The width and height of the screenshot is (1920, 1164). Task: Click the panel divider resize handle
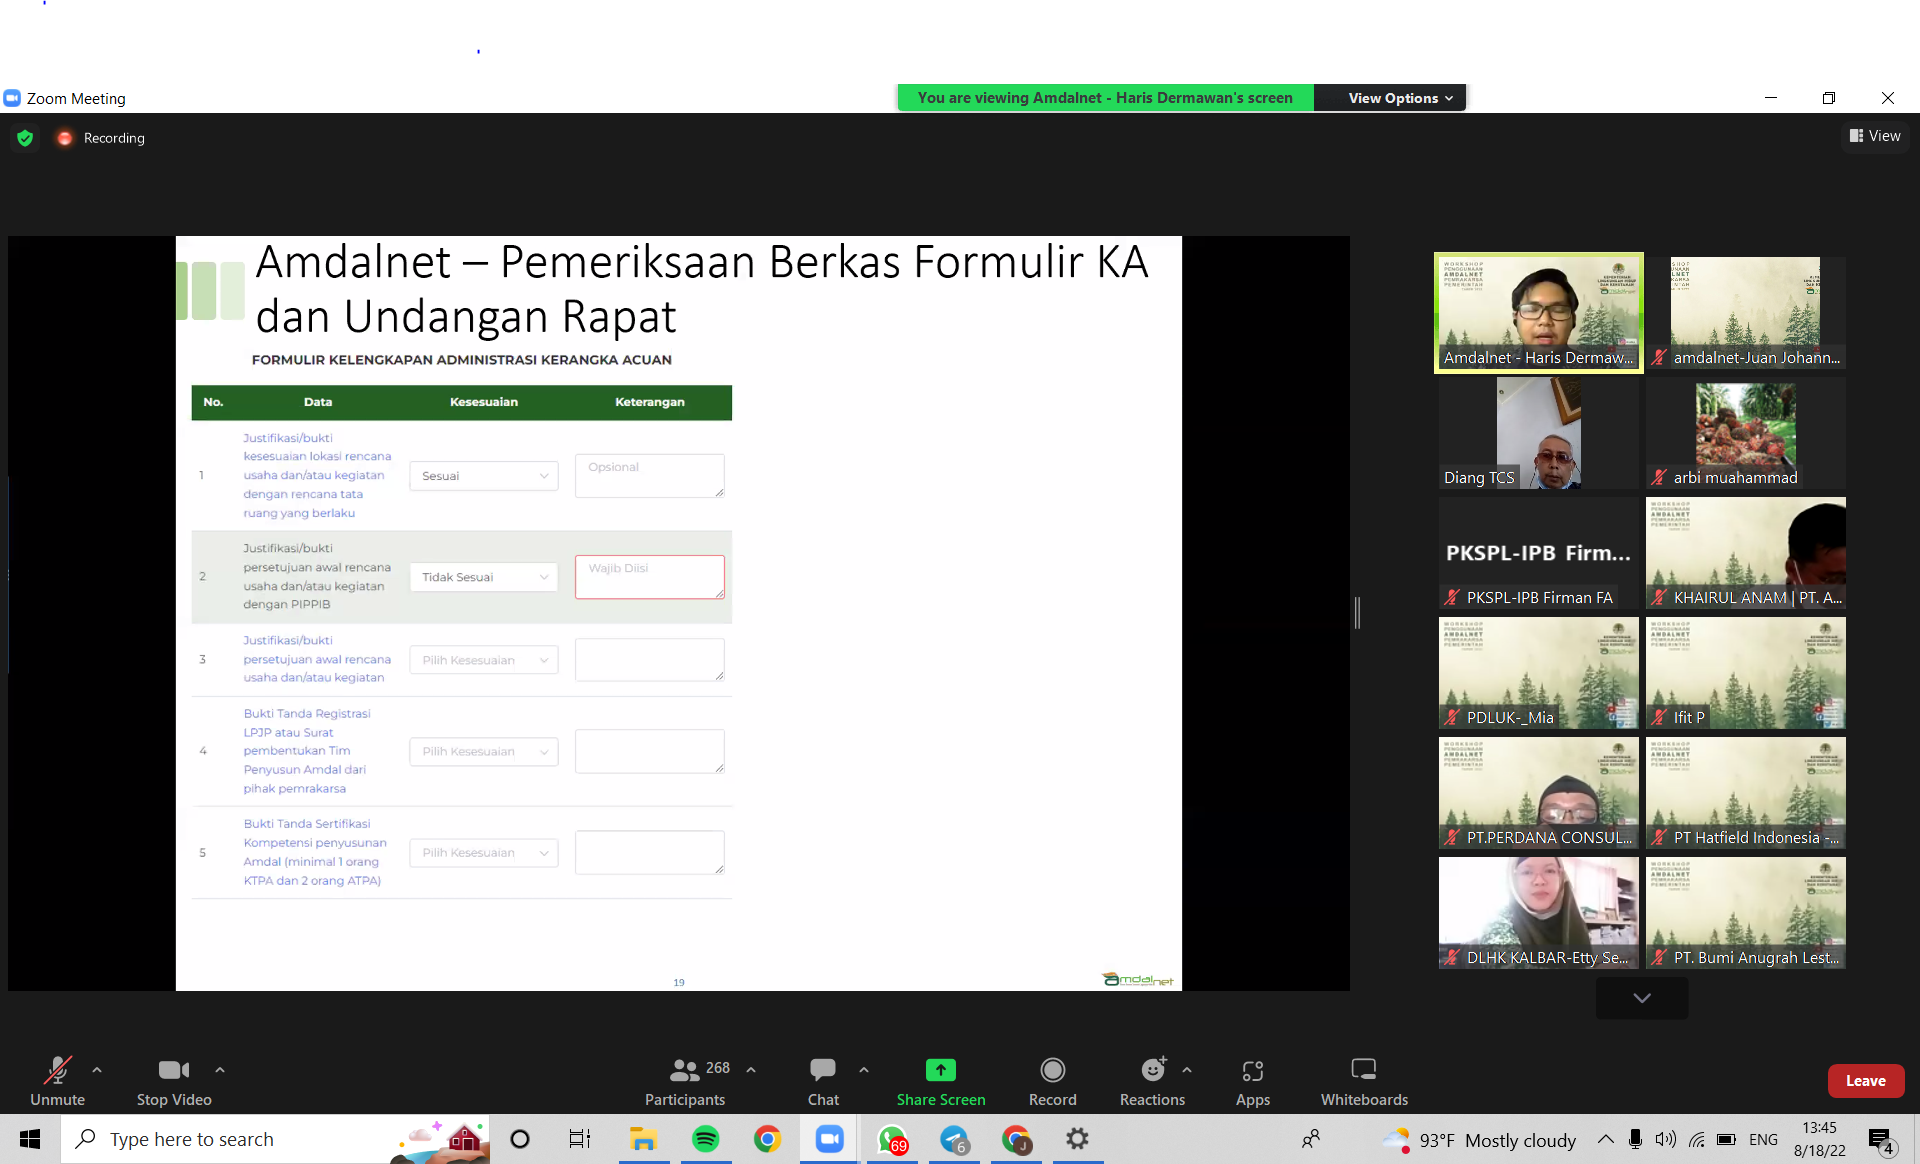pos(1357,612)
